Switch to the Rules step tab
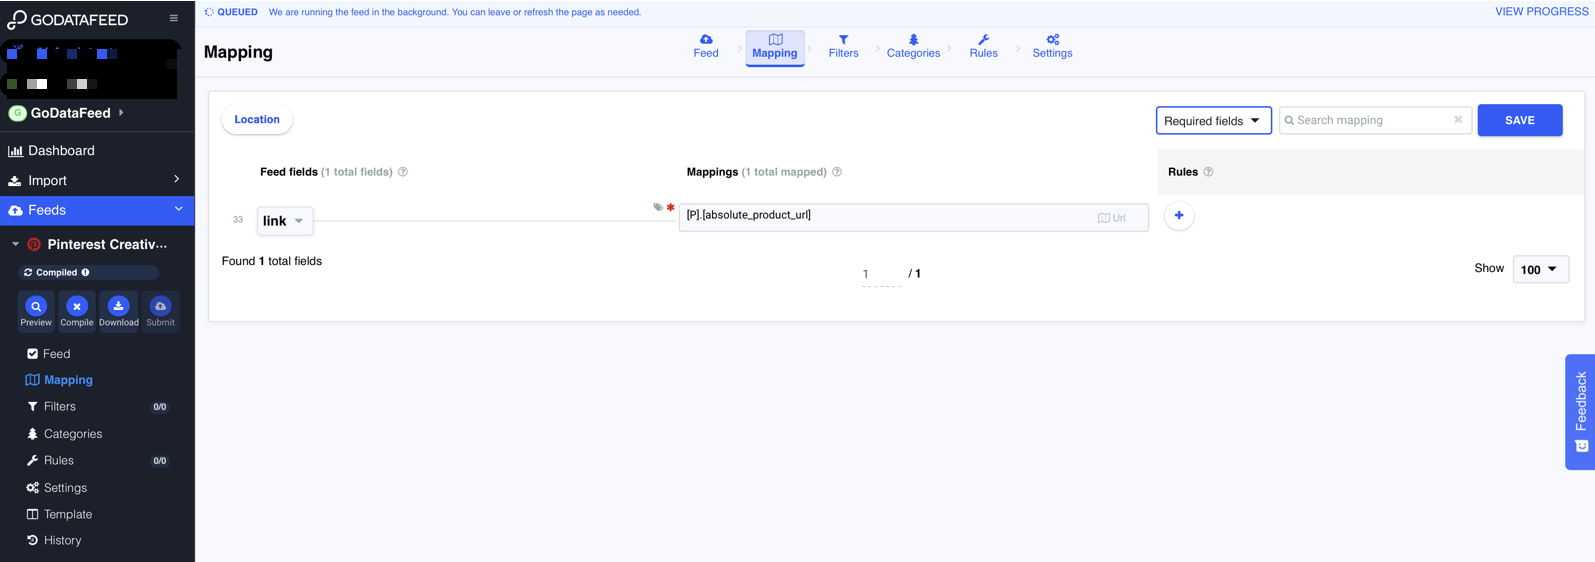This screenshot has width=1595, height=562. [983, 46]
